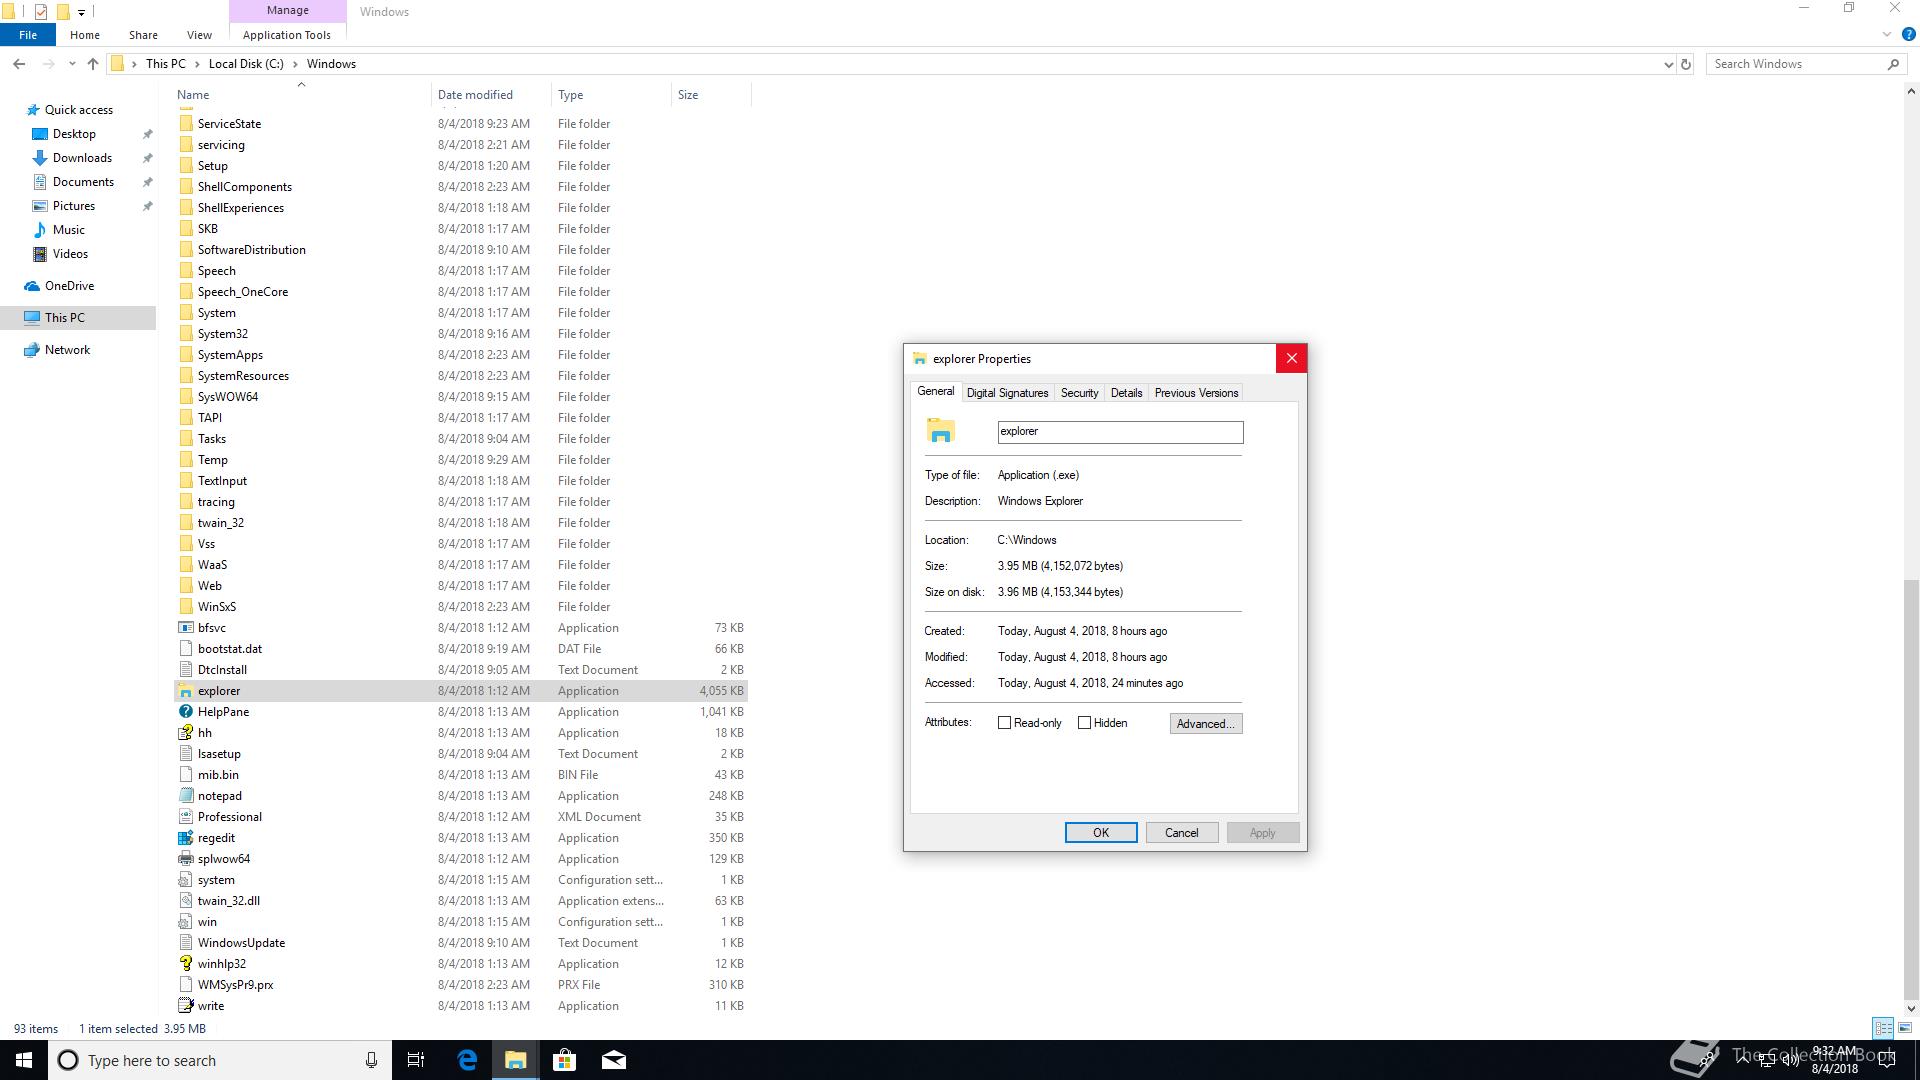Viewport: 1920px width, 1080px height.
Task: Click OK in explorer Properties
Action: coord(1101,833)
